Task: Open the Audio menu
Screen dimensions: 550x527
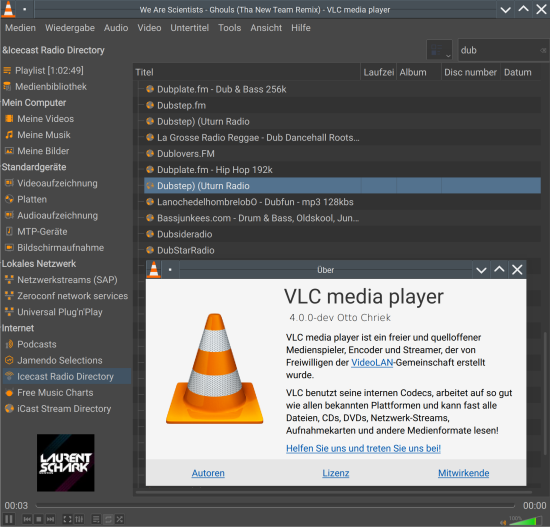Action: pos(116,28)
